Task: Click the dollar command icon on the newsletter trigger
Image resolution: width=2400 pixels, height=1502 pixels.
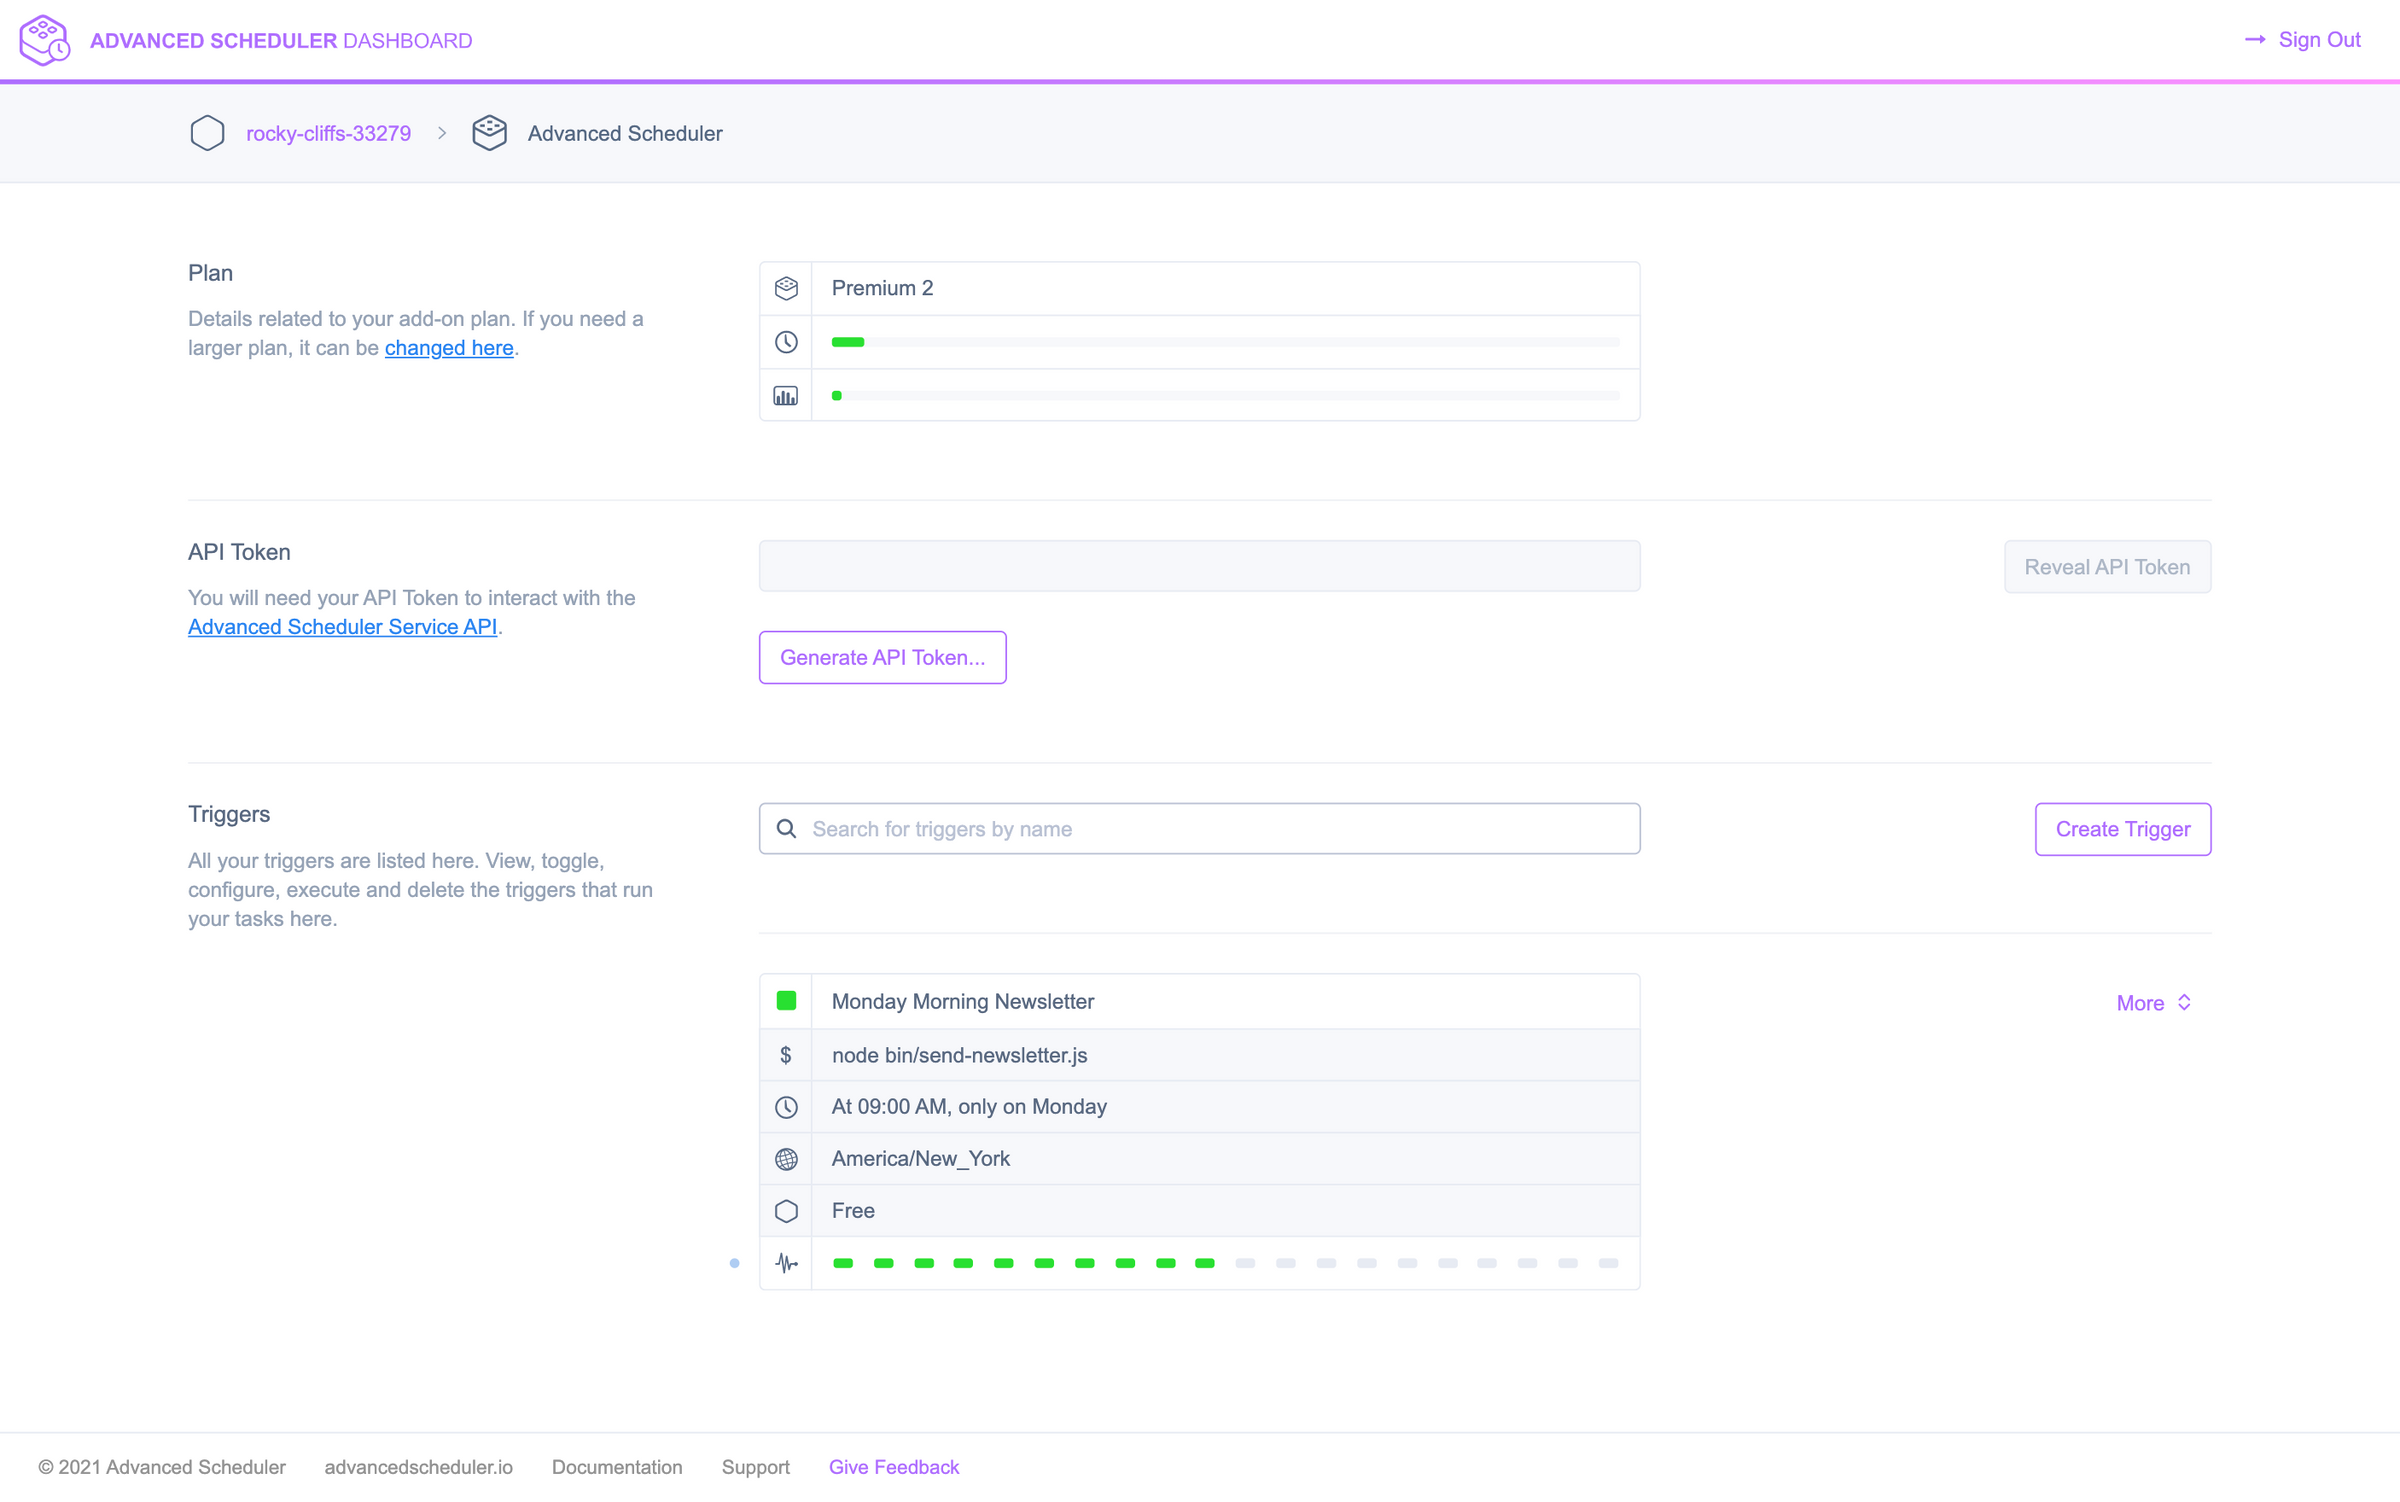Action: (x=786, y=1054)
